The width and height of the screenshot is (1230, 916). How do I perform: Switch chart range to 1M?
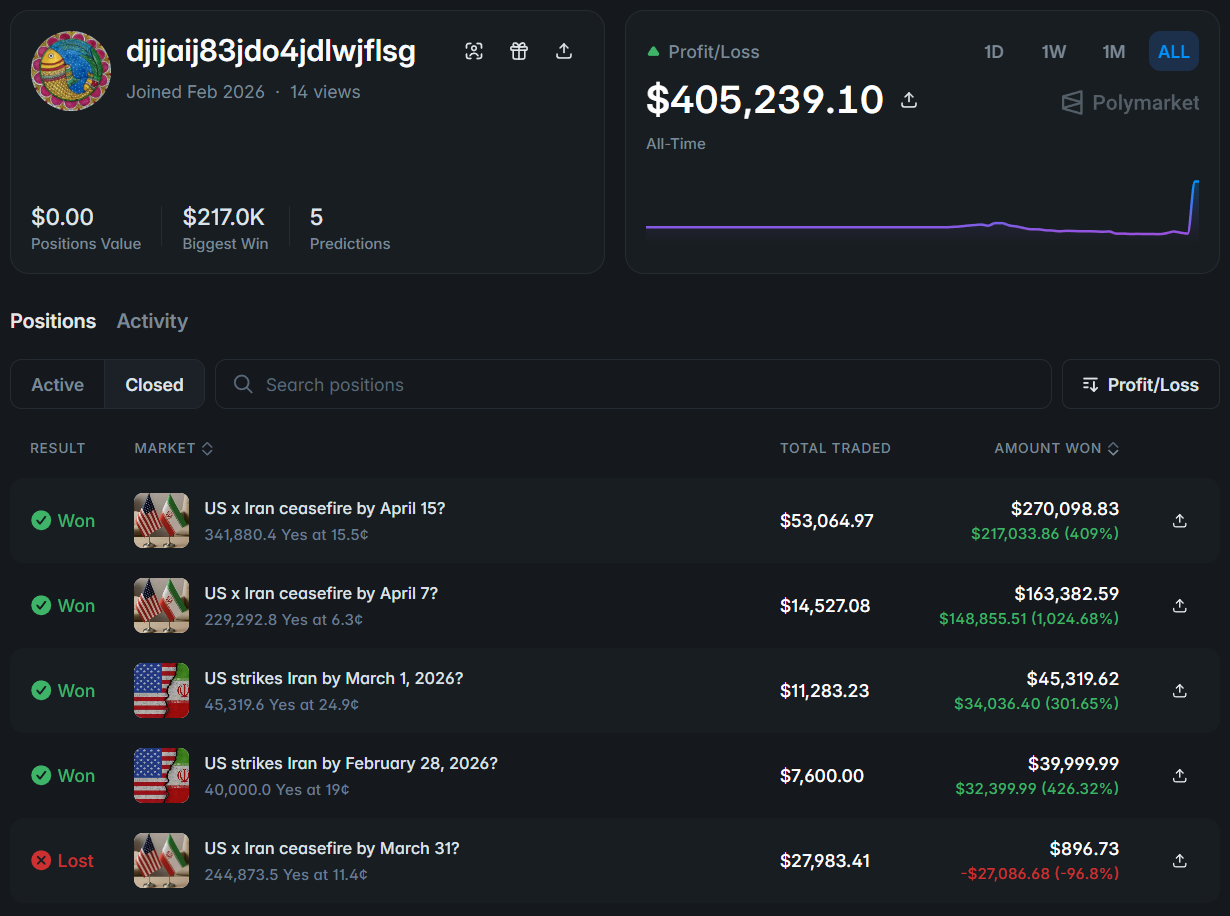pos(1113,52)
